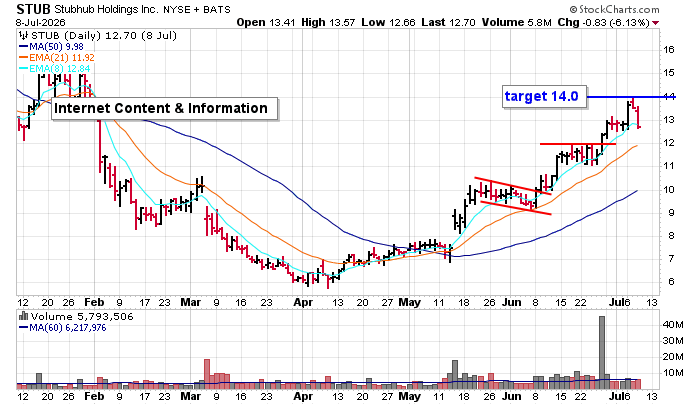Screen dimensions: 700x405
Task: Select the 'Internet Content & Information' label box
Action: point(164,109)
